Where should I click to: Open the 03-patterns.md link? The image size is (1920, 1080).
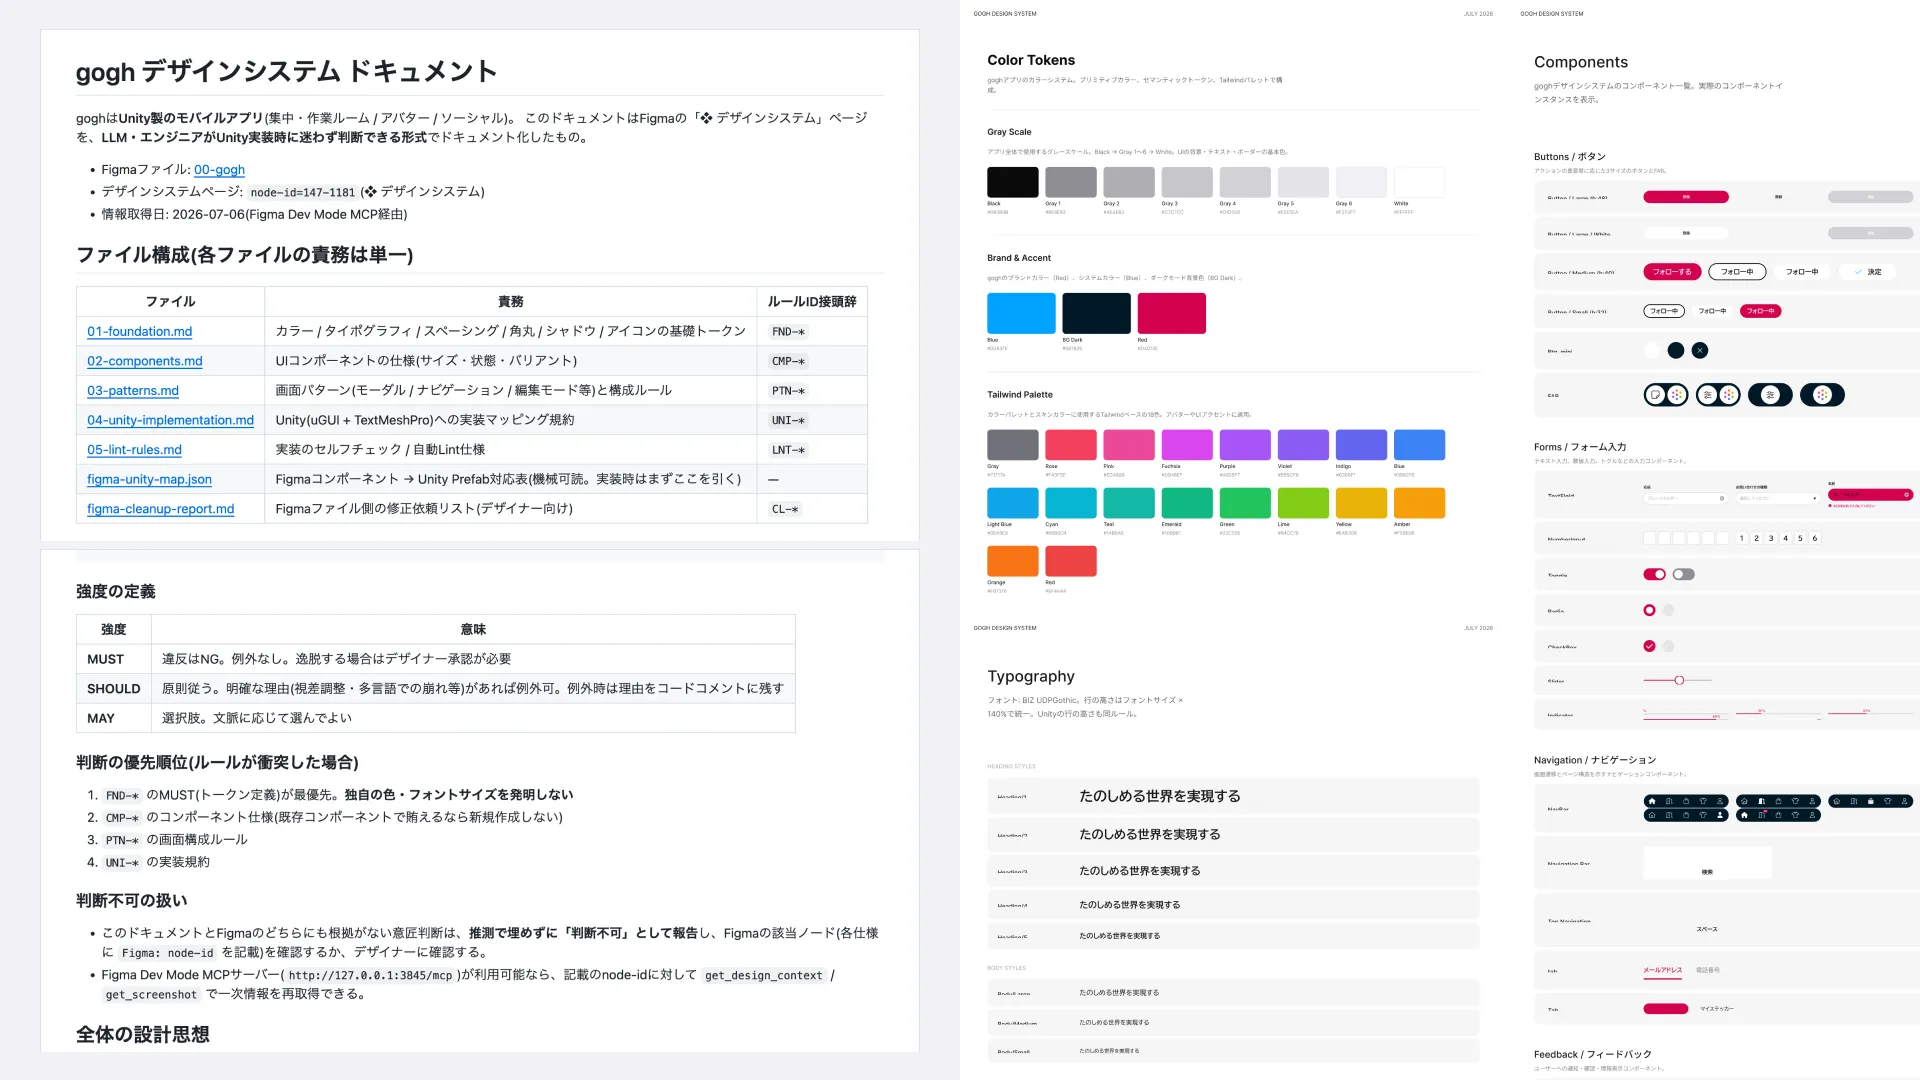point(133,390)
